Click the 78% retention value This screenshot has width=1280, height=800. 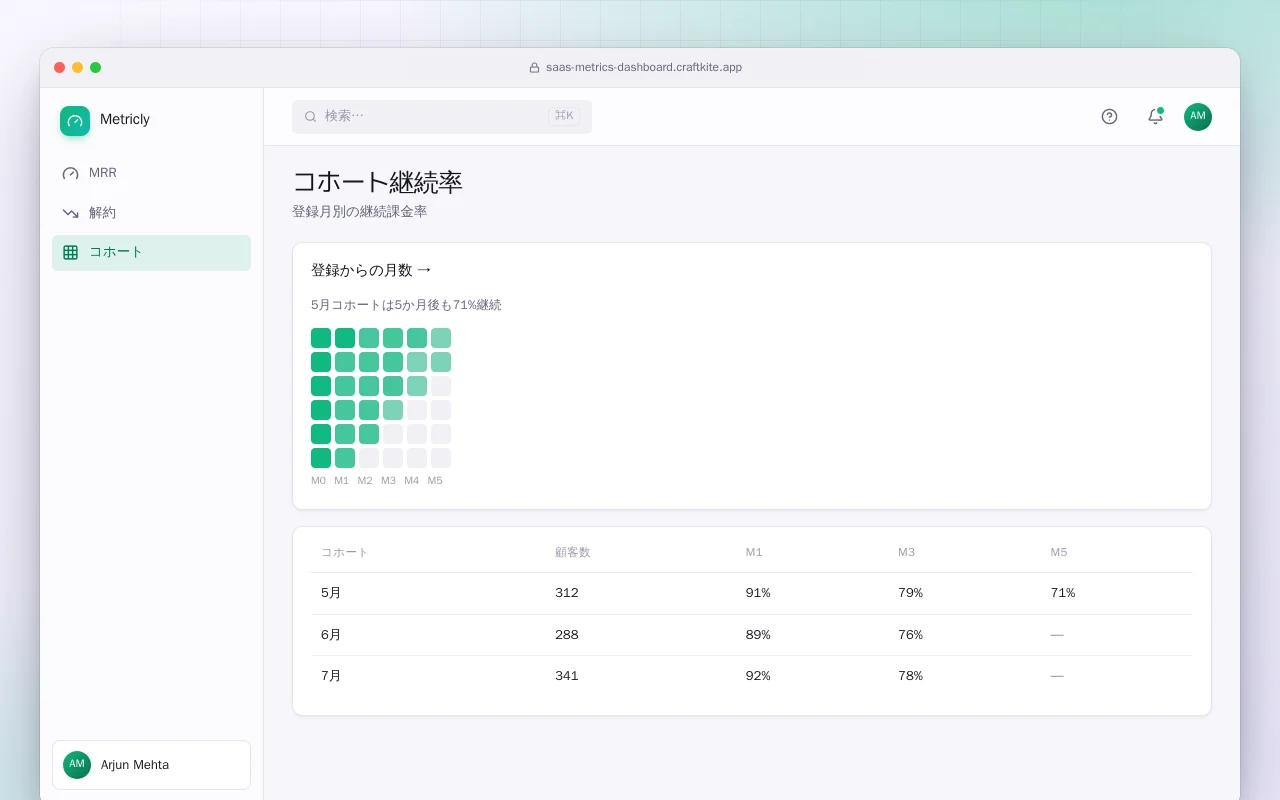tap(910, 676)
